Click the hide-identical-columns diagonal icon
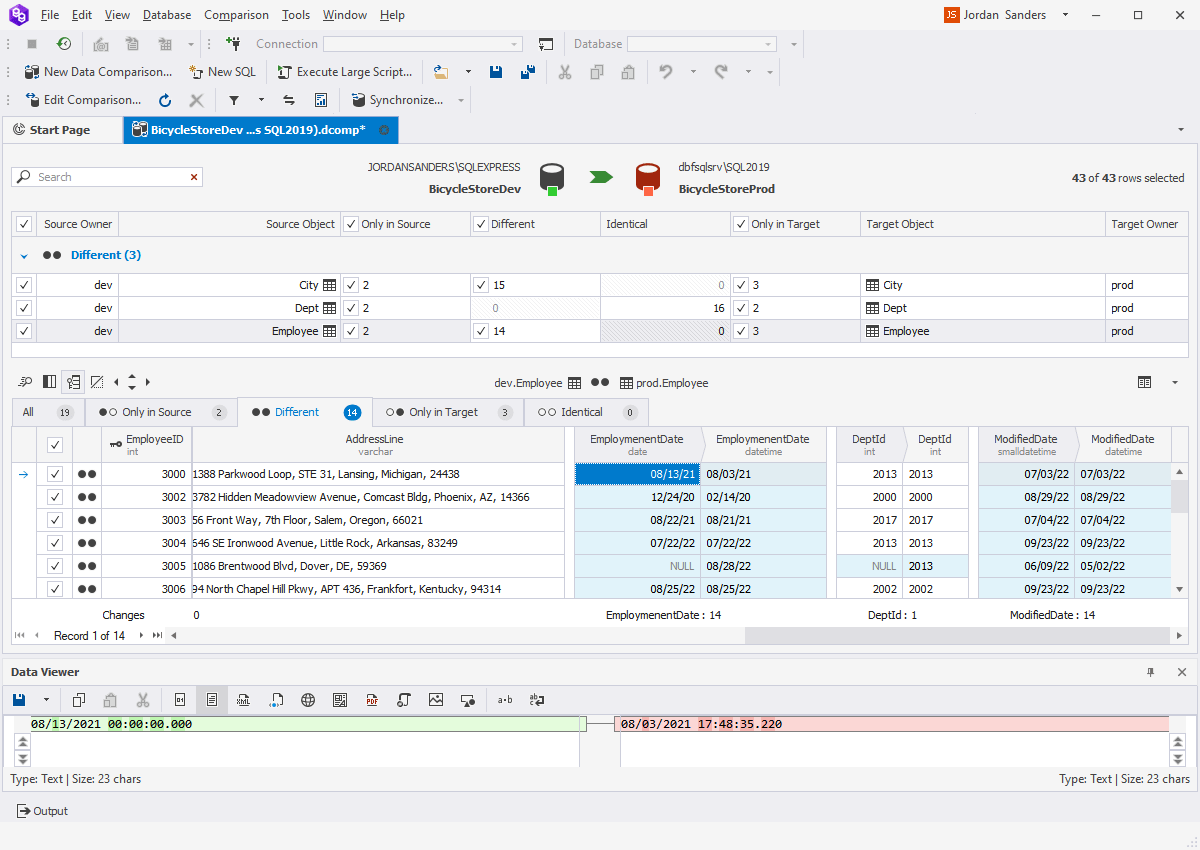 (x=96, y=382)
